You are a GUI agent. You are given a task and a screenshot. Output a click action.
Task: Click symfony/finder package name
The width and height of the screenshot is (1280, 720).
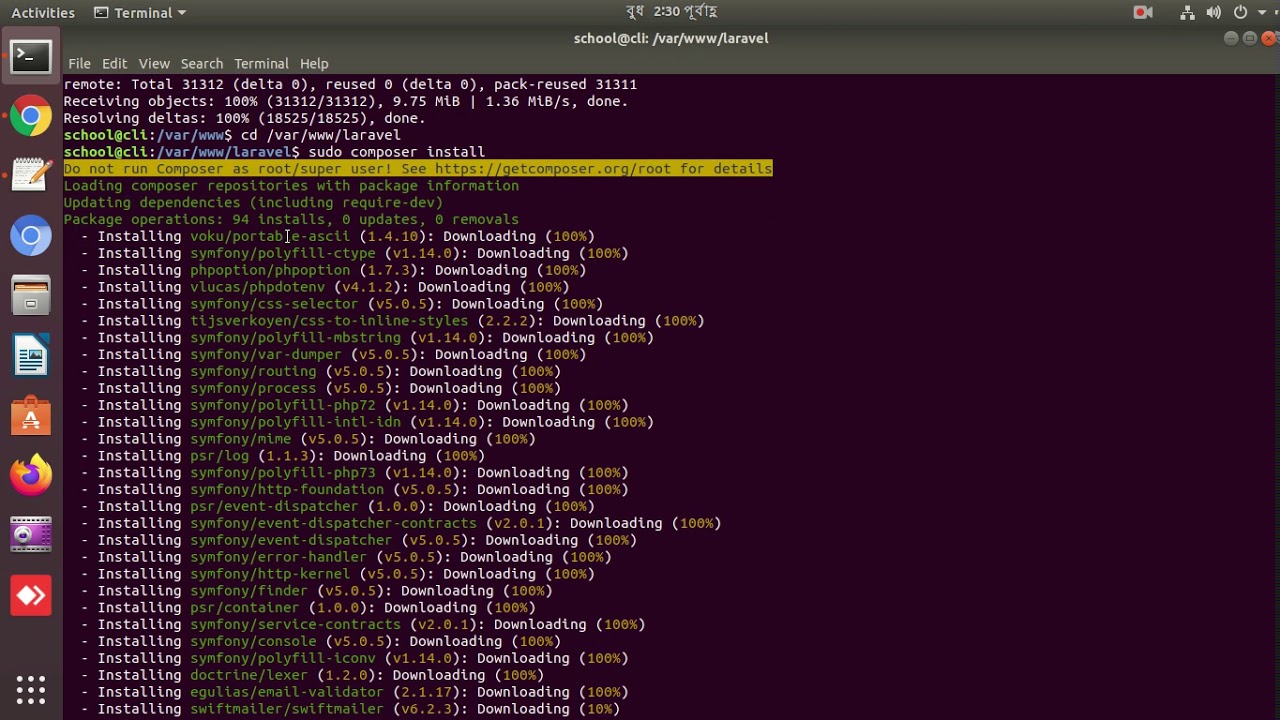pos(249,591)
